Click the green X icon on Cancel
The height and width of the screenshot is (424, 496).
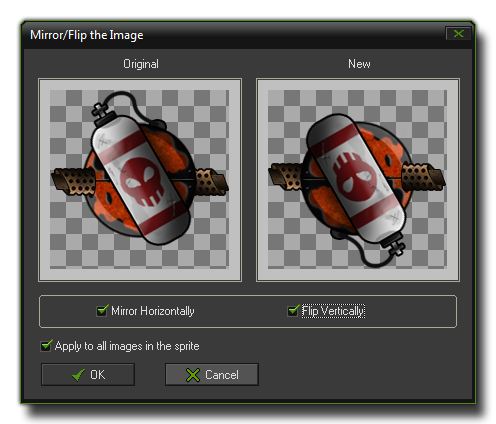point(193,375)
